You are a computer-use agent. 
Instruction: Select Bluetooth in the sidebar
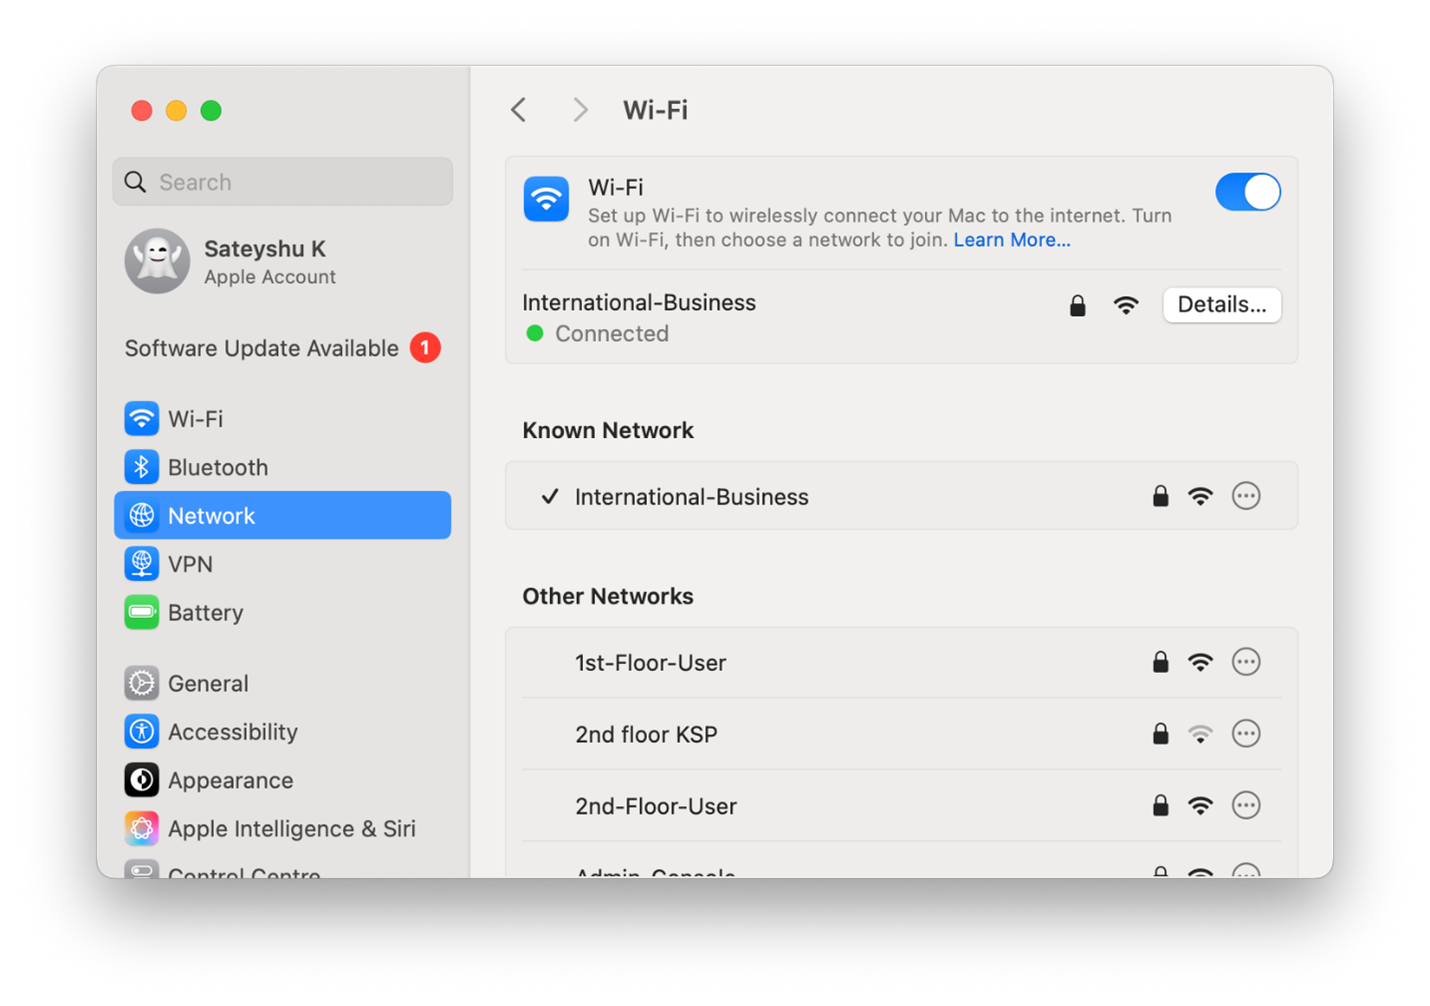click(283, 467)
